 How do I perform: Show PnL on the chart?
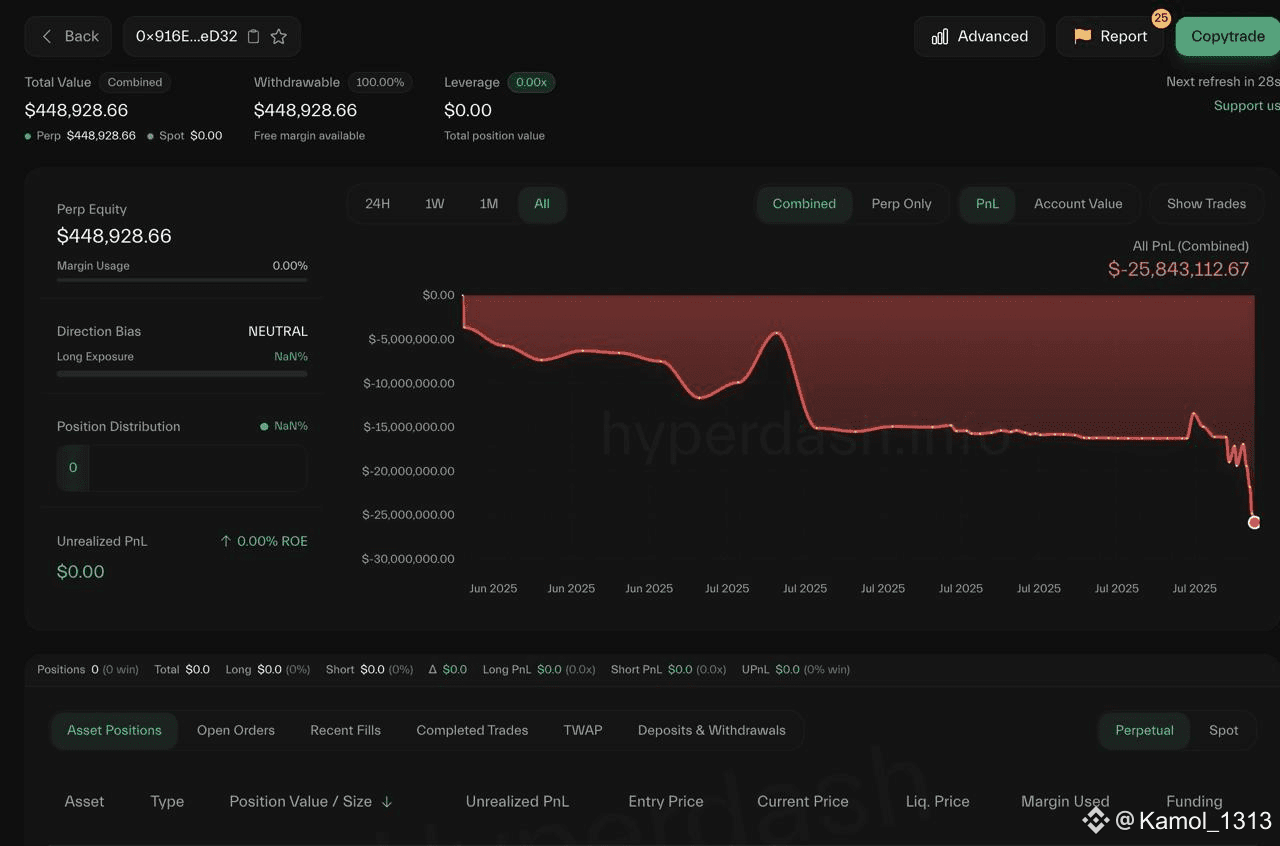(987, 204)
